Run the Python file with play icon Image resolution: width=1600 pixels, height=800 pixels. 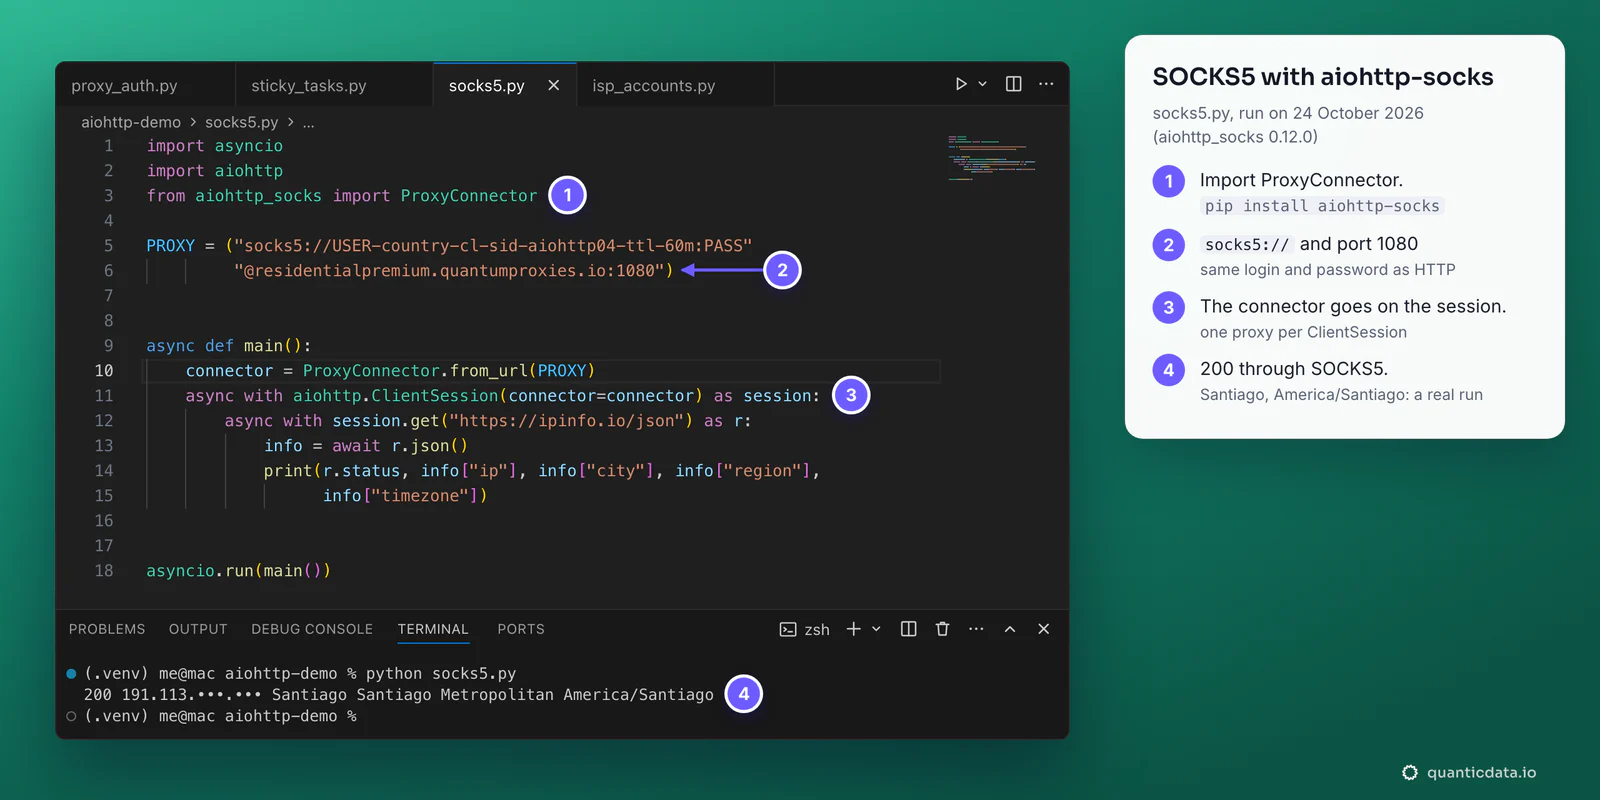click(x=961, y=84)
